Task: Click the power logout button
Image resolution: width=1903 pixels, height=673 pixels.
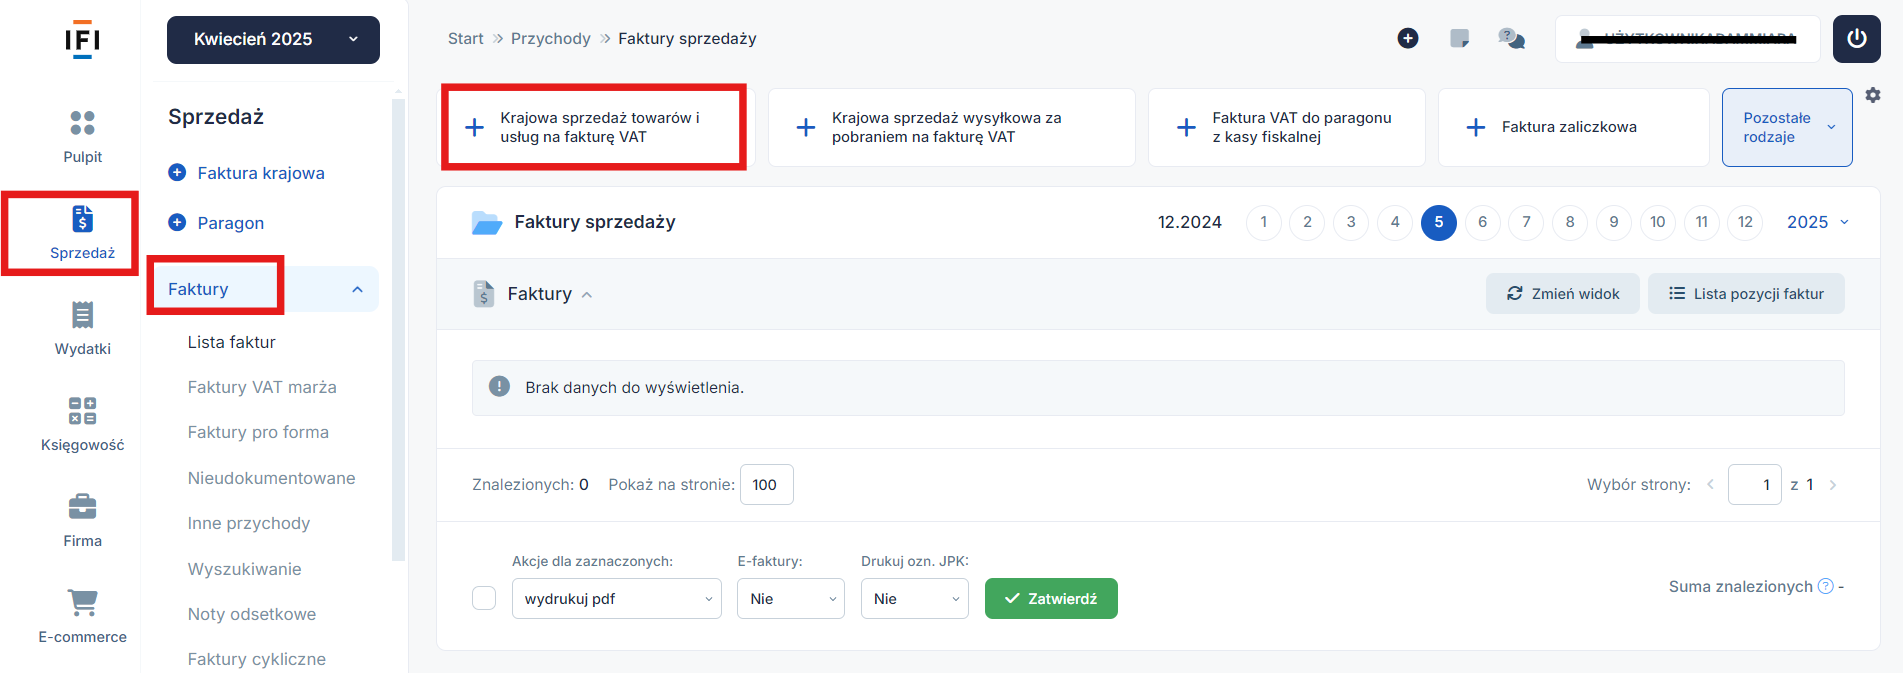Action: tap(1857, 39)
